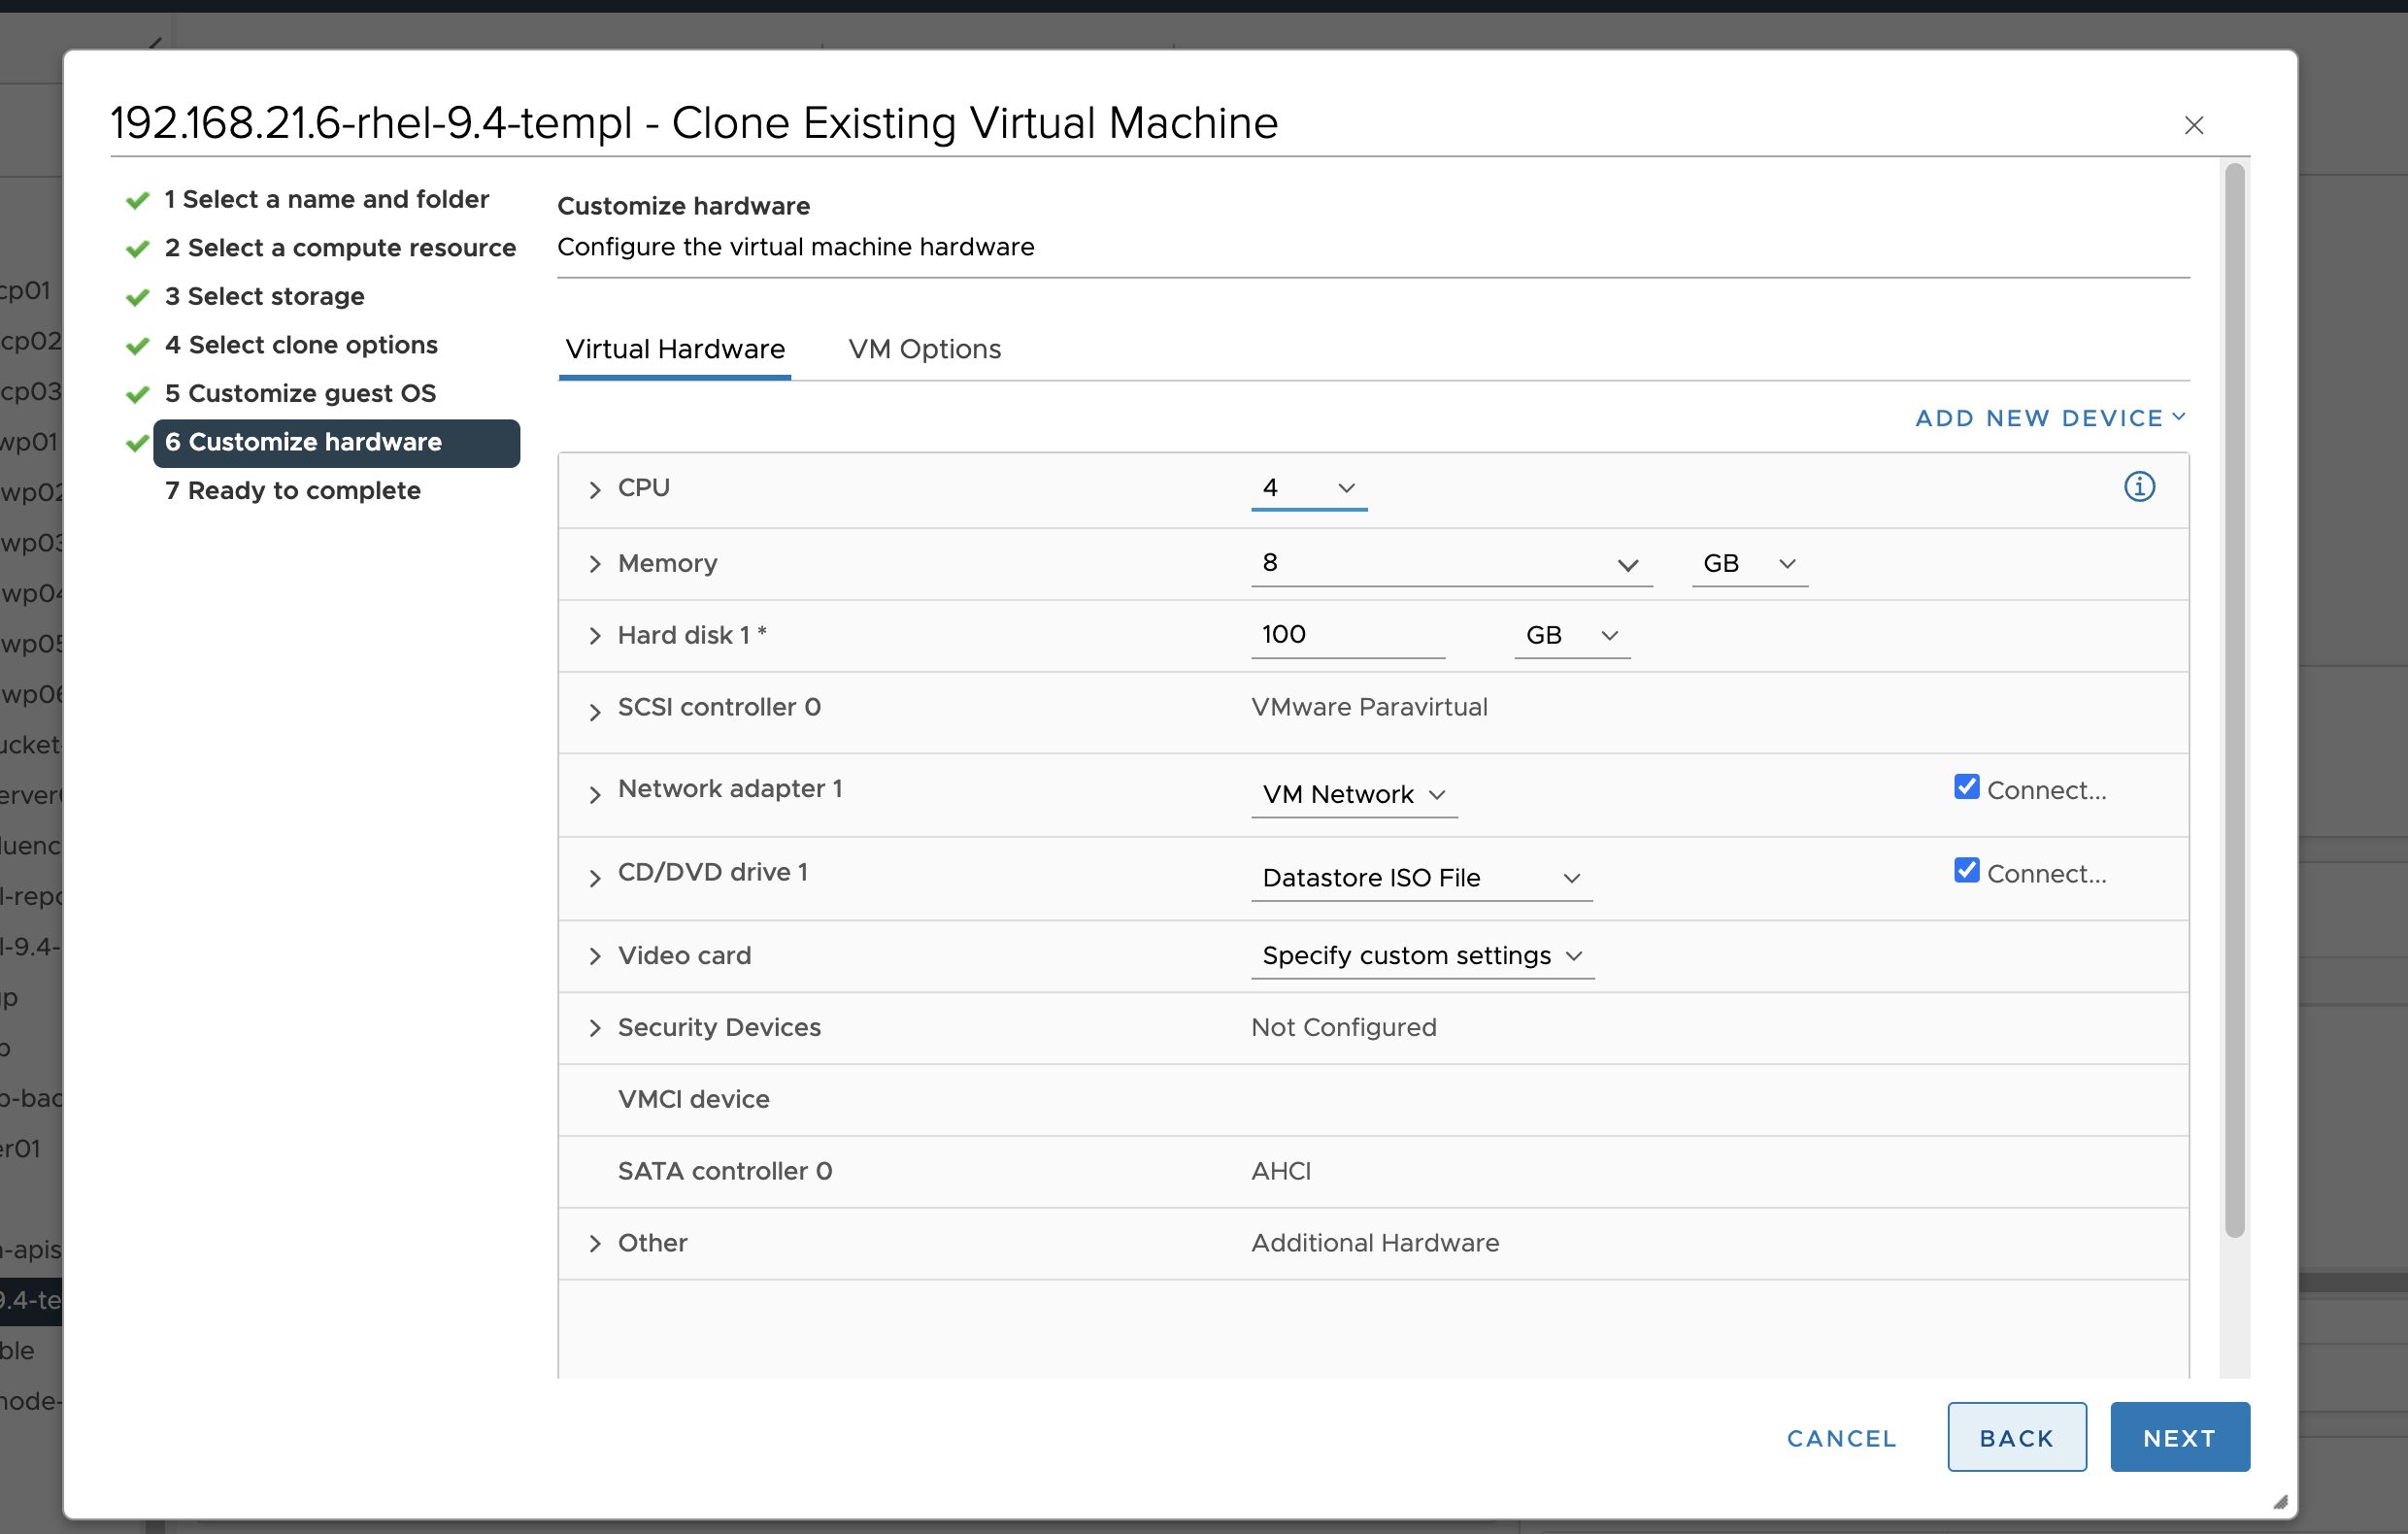Uncheck CD/DVD drive 1 Connect checkbox
The image size is (2408, 1534).
(1966, 871)
